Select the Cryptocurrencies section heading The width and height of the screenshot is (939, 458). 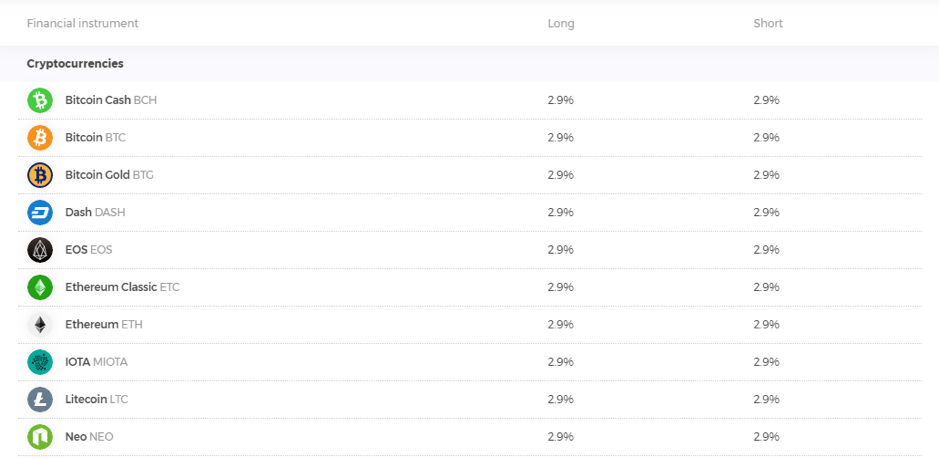(x=75, y=63)
